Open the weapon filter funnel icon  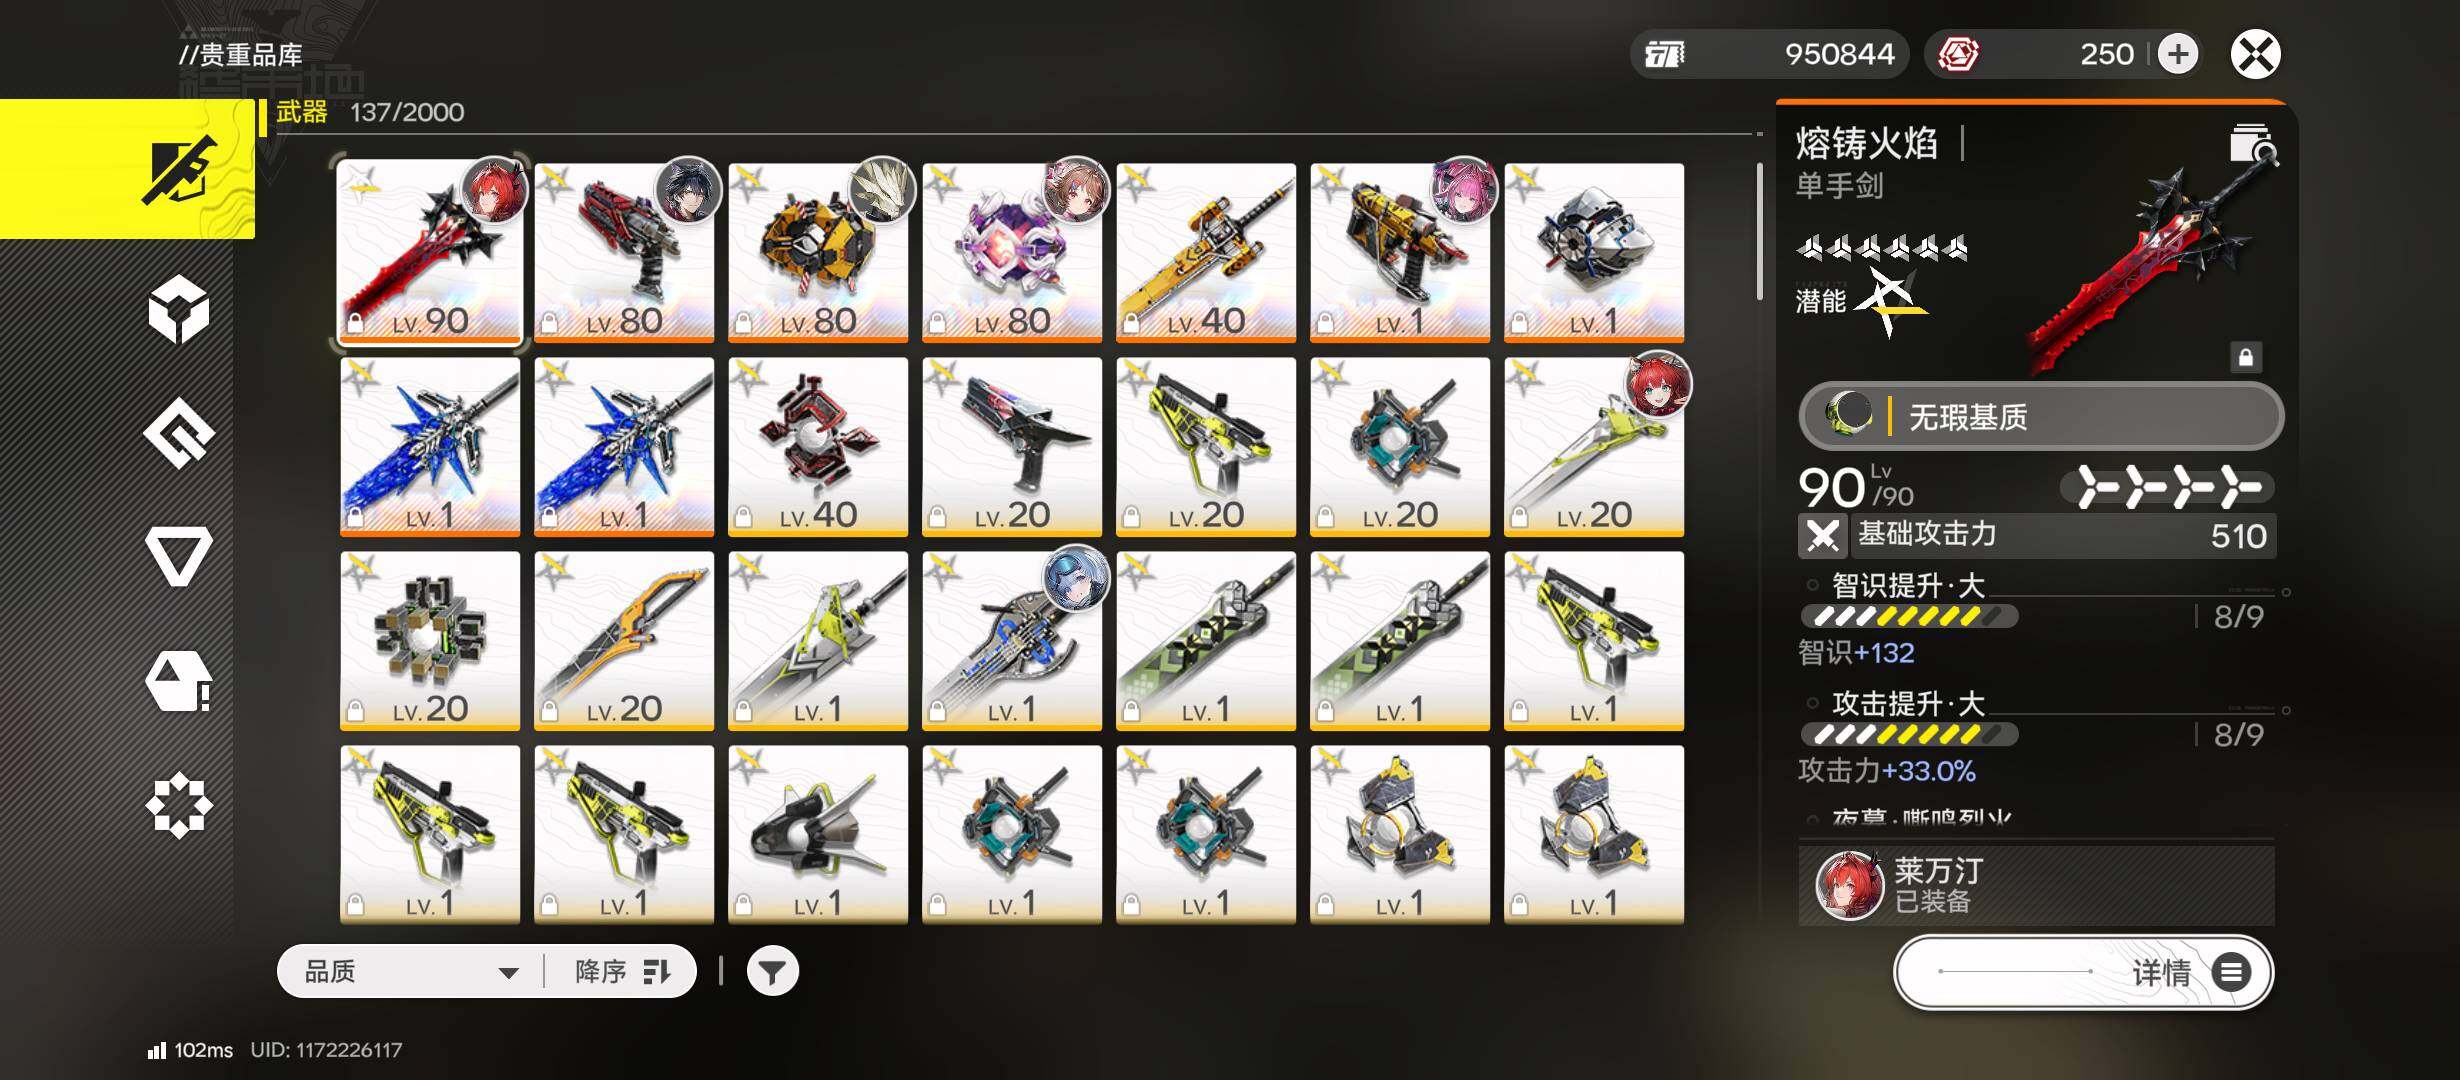pyautogui.click(x=772, y=971)
